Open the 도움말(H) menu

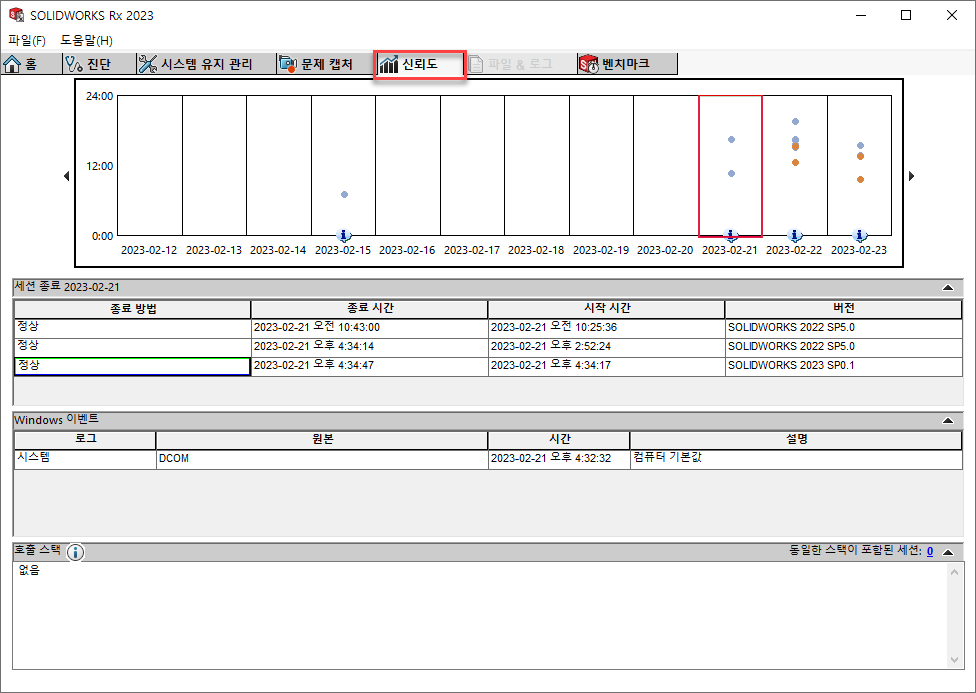point(87,40)
